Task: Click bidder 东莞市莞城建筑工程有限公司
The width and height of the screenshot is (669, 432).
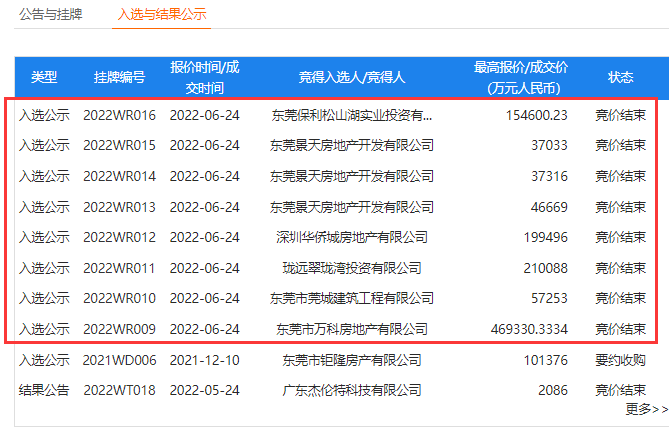Action: (x=352, y=298)
